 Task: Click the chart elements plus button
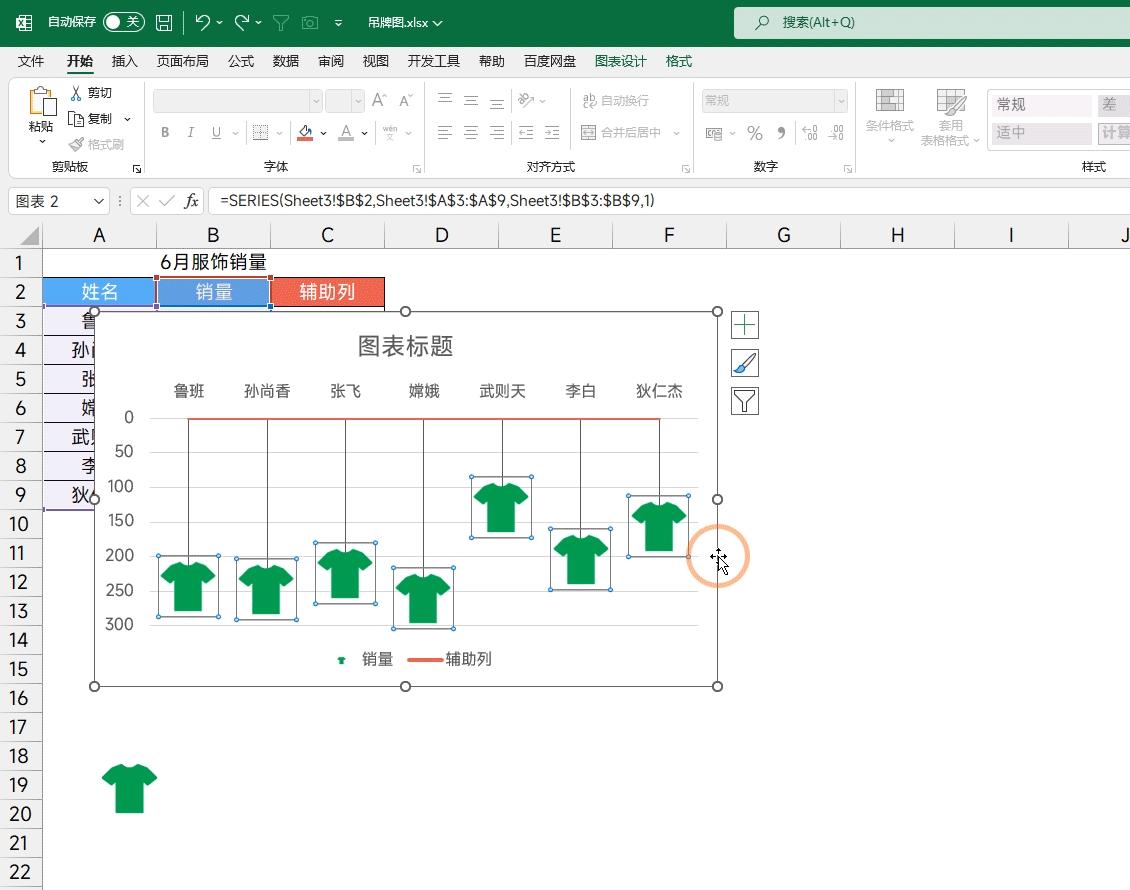pos(744,324)
